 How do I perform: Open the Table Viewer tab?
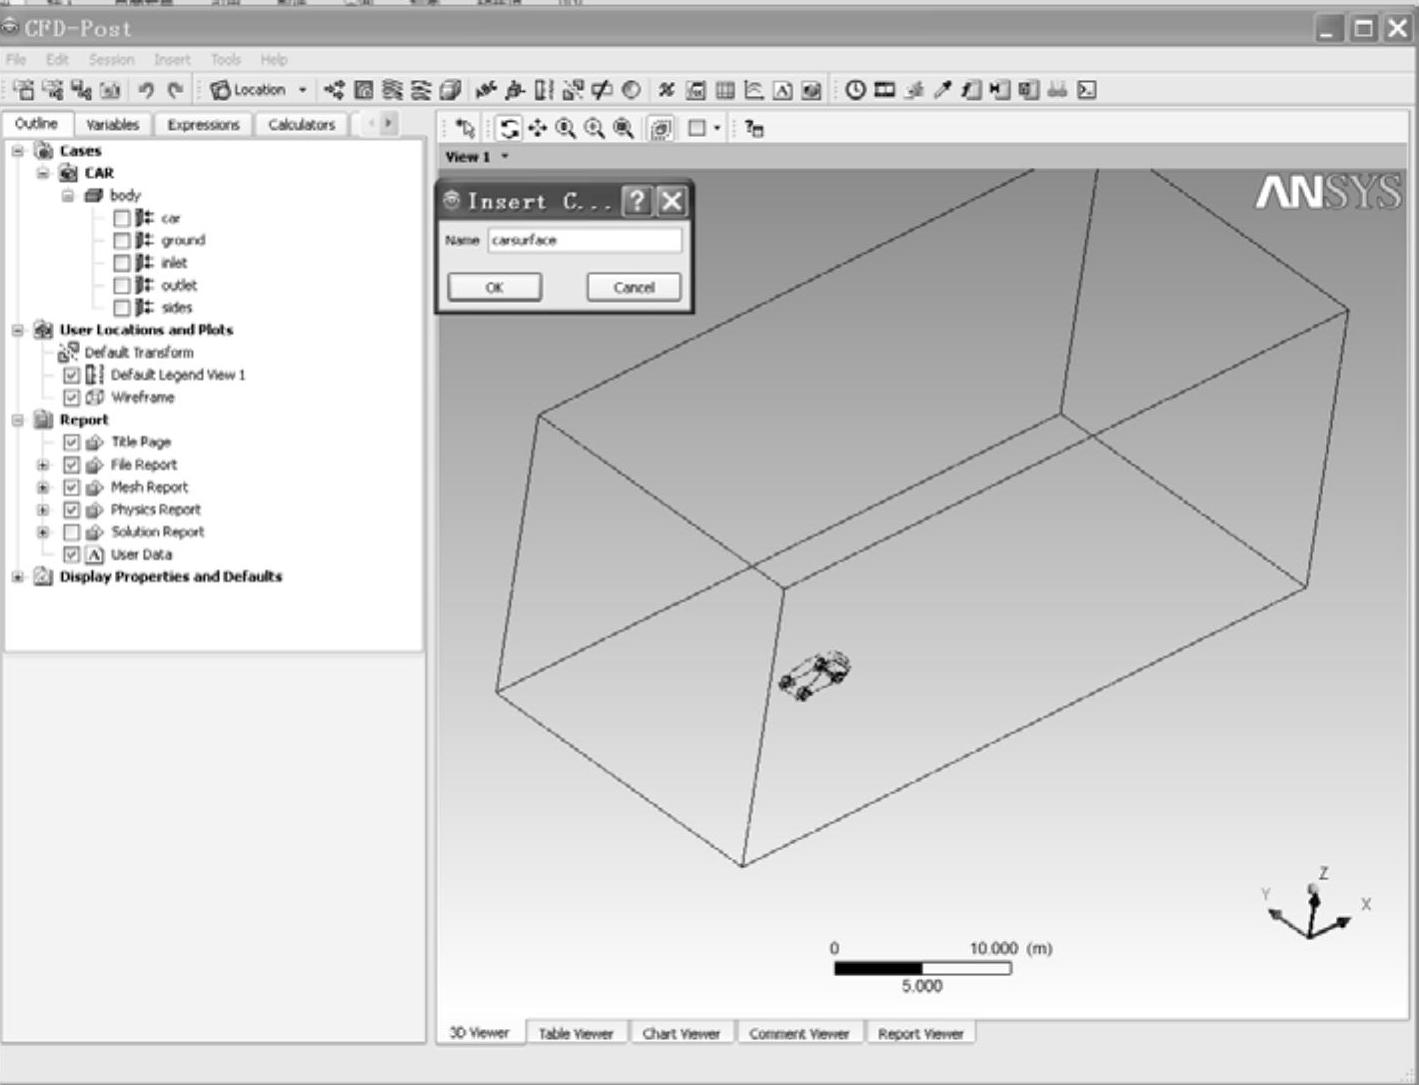click(576, 1034)
